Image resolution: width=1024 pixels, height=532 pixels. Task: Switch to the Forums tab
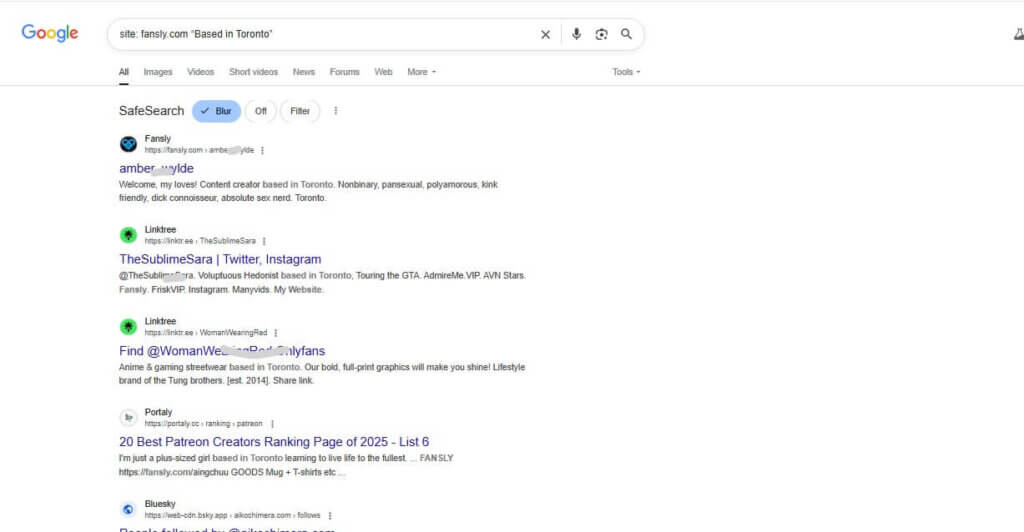344,72
